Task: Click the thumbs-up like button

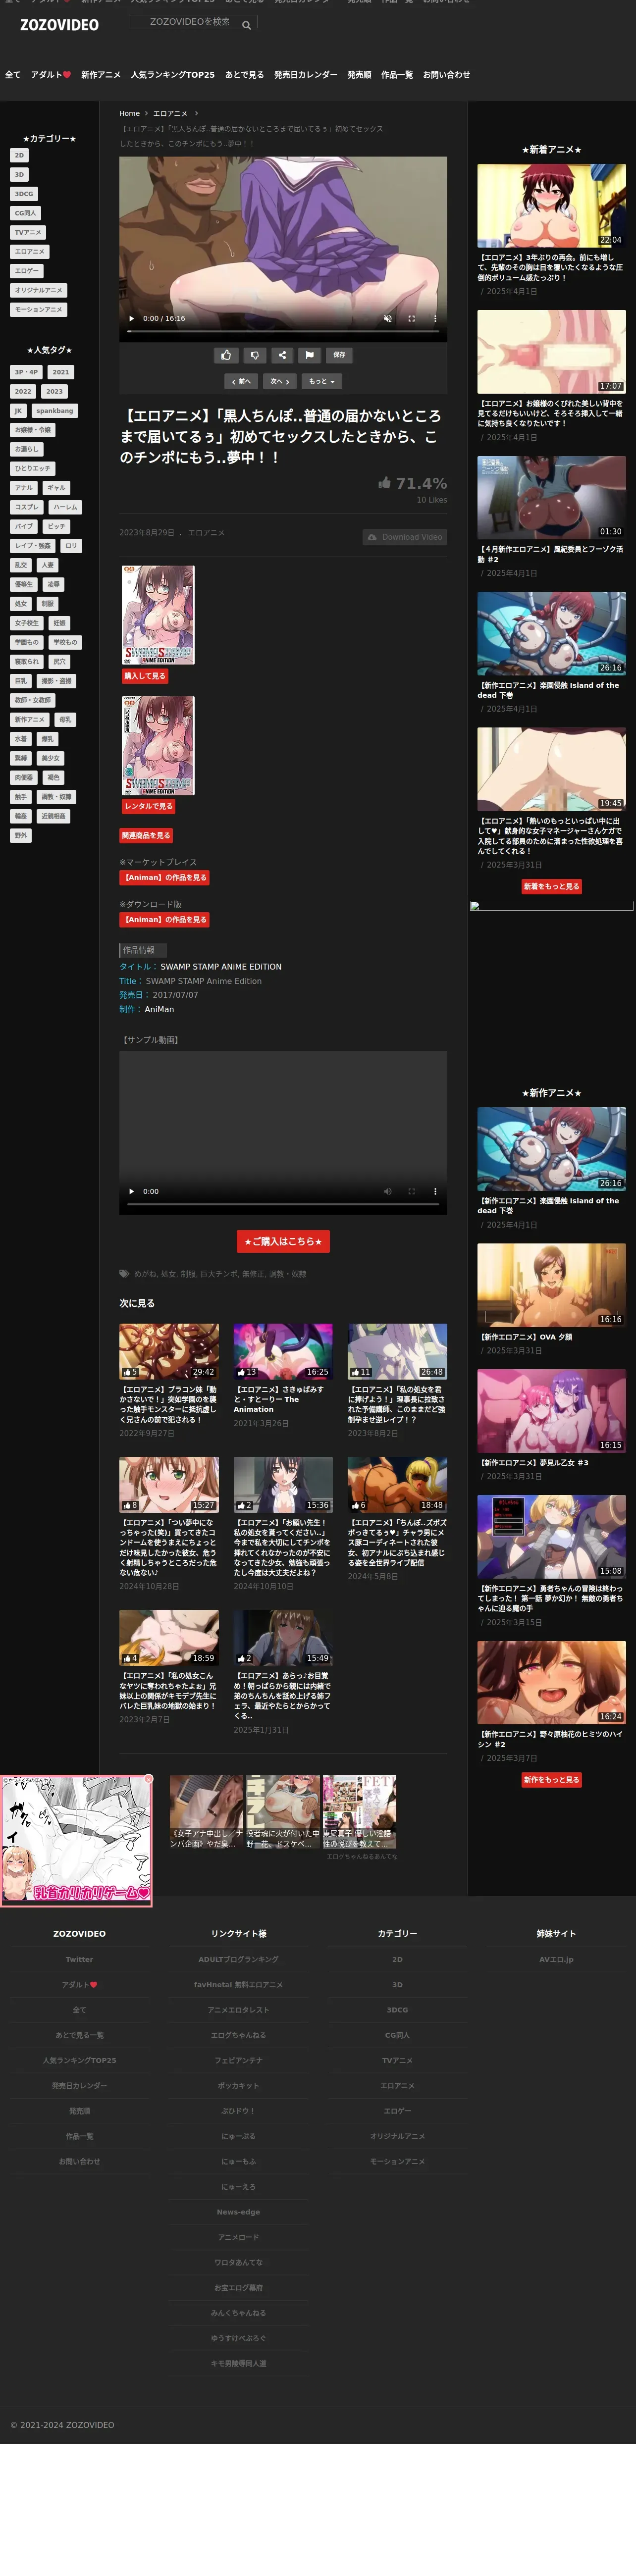Action: pos(226,355)
